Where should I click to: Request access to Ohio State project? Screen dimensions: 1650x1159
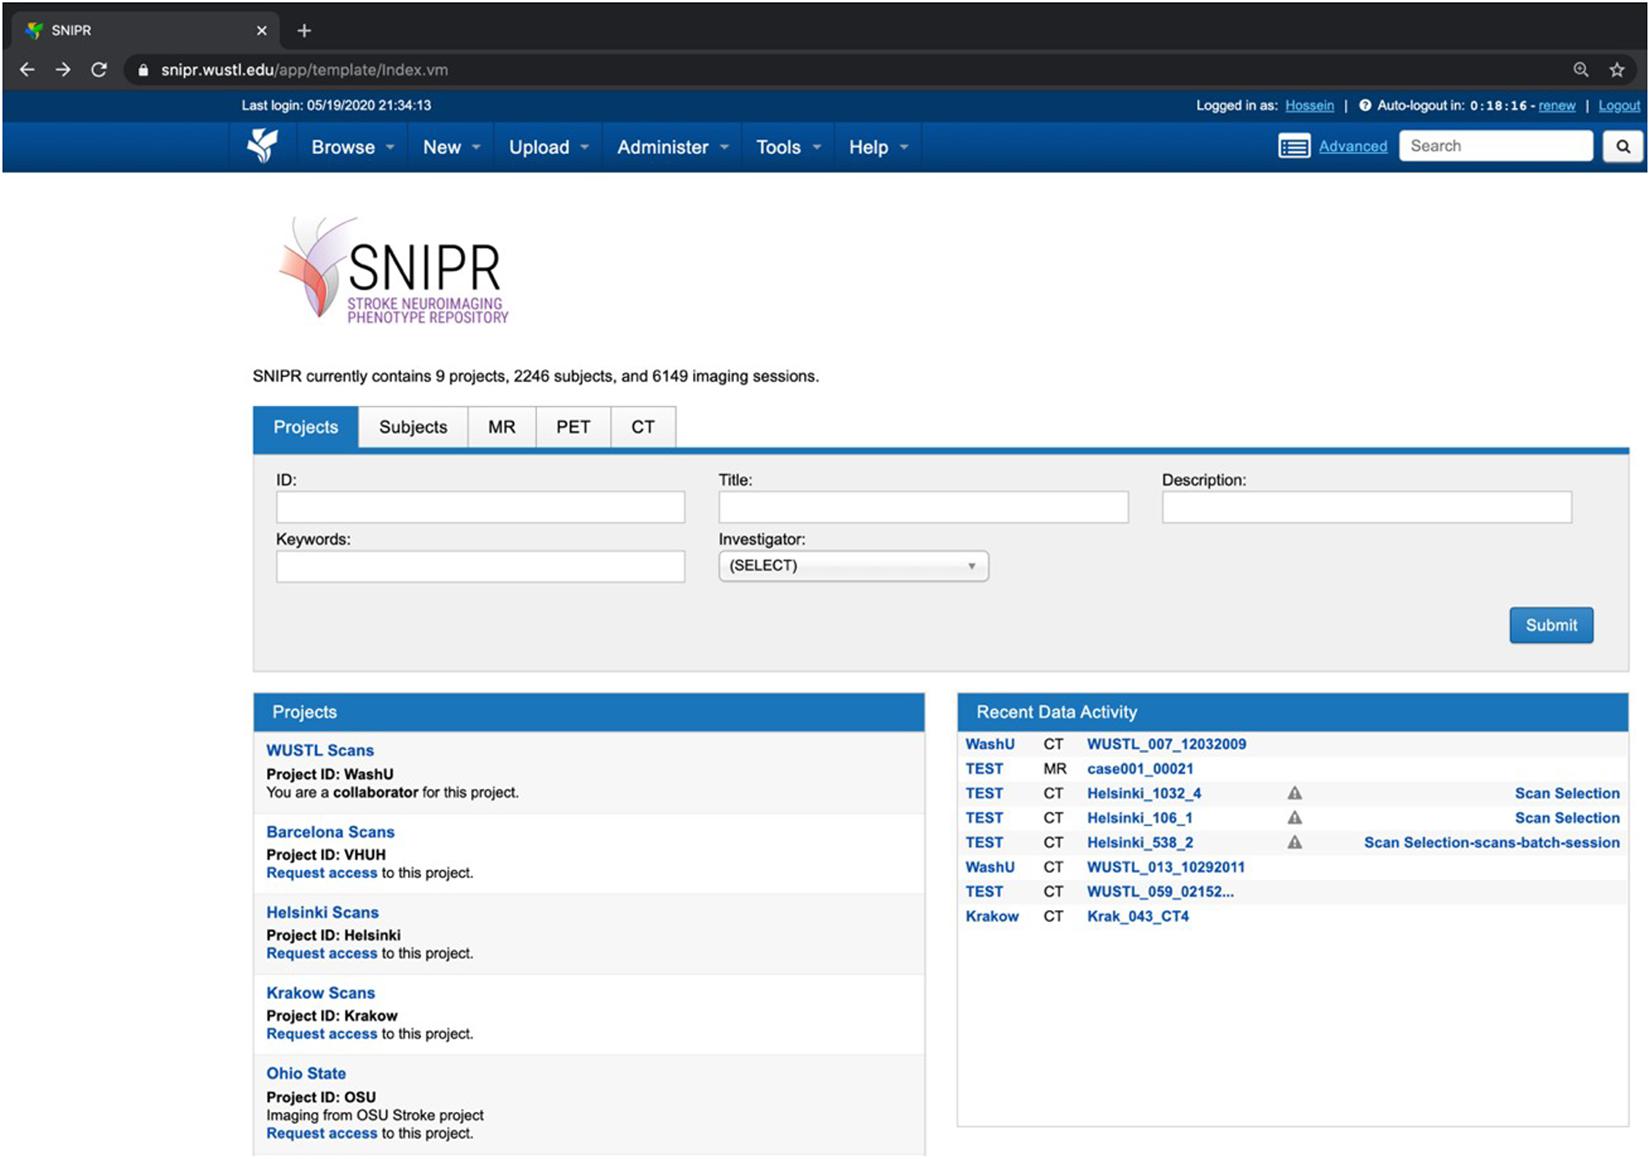pos(322,1133)
